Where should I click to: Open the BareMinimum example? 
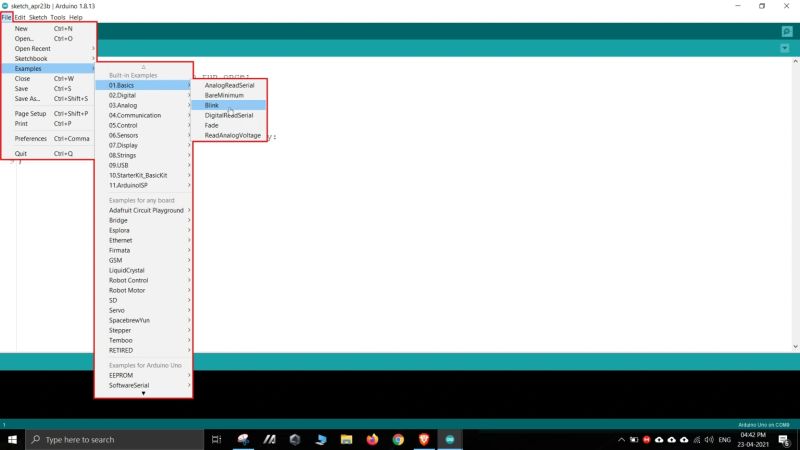point(229,95)
